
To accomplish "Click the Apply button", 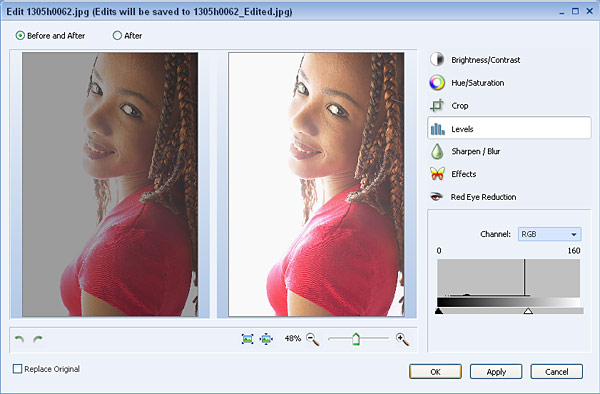I will click(496, 371).
